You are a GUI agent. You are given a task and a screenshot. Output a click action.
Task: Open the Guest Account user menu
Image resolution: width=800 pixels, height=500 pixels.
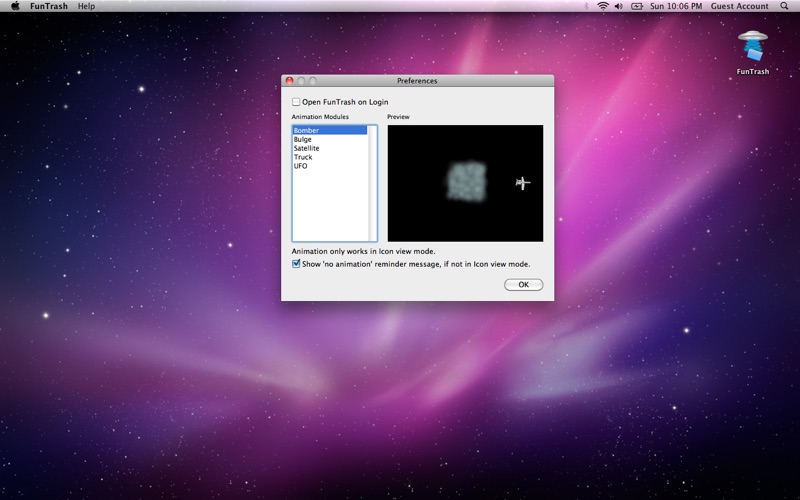[x=739, y=6]
